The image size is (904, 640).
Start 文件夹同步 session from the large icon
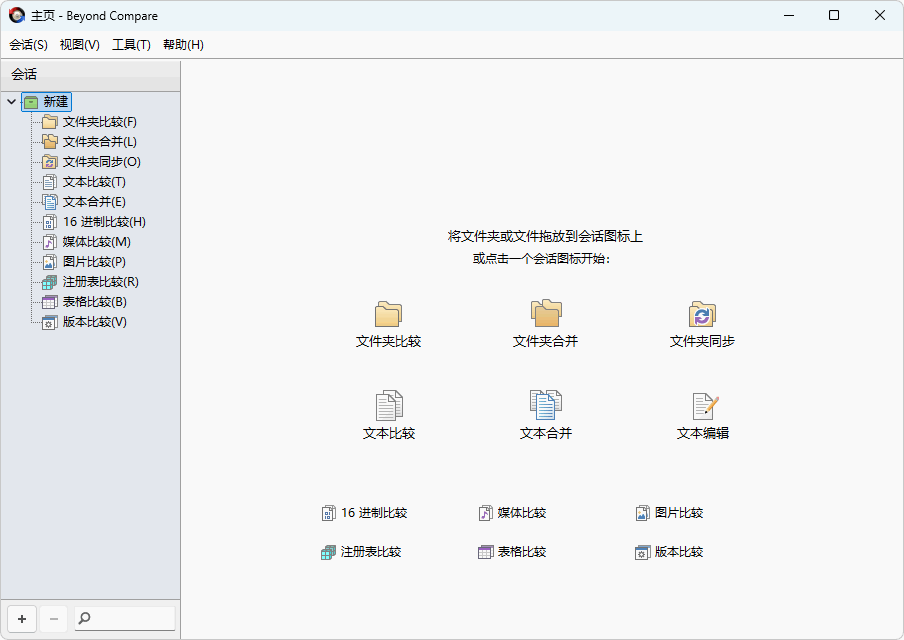pyautogui.click(x=702, y=314)
